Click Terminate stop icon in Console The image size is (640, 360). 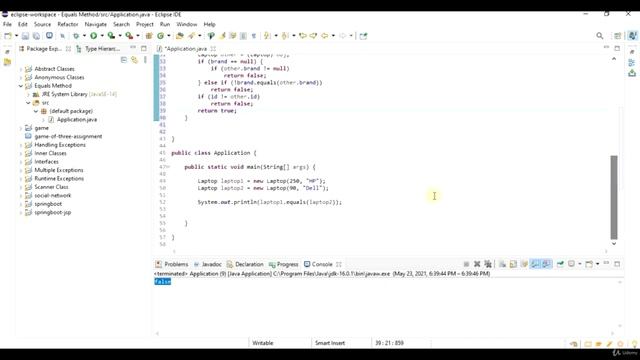click(466, 264)
